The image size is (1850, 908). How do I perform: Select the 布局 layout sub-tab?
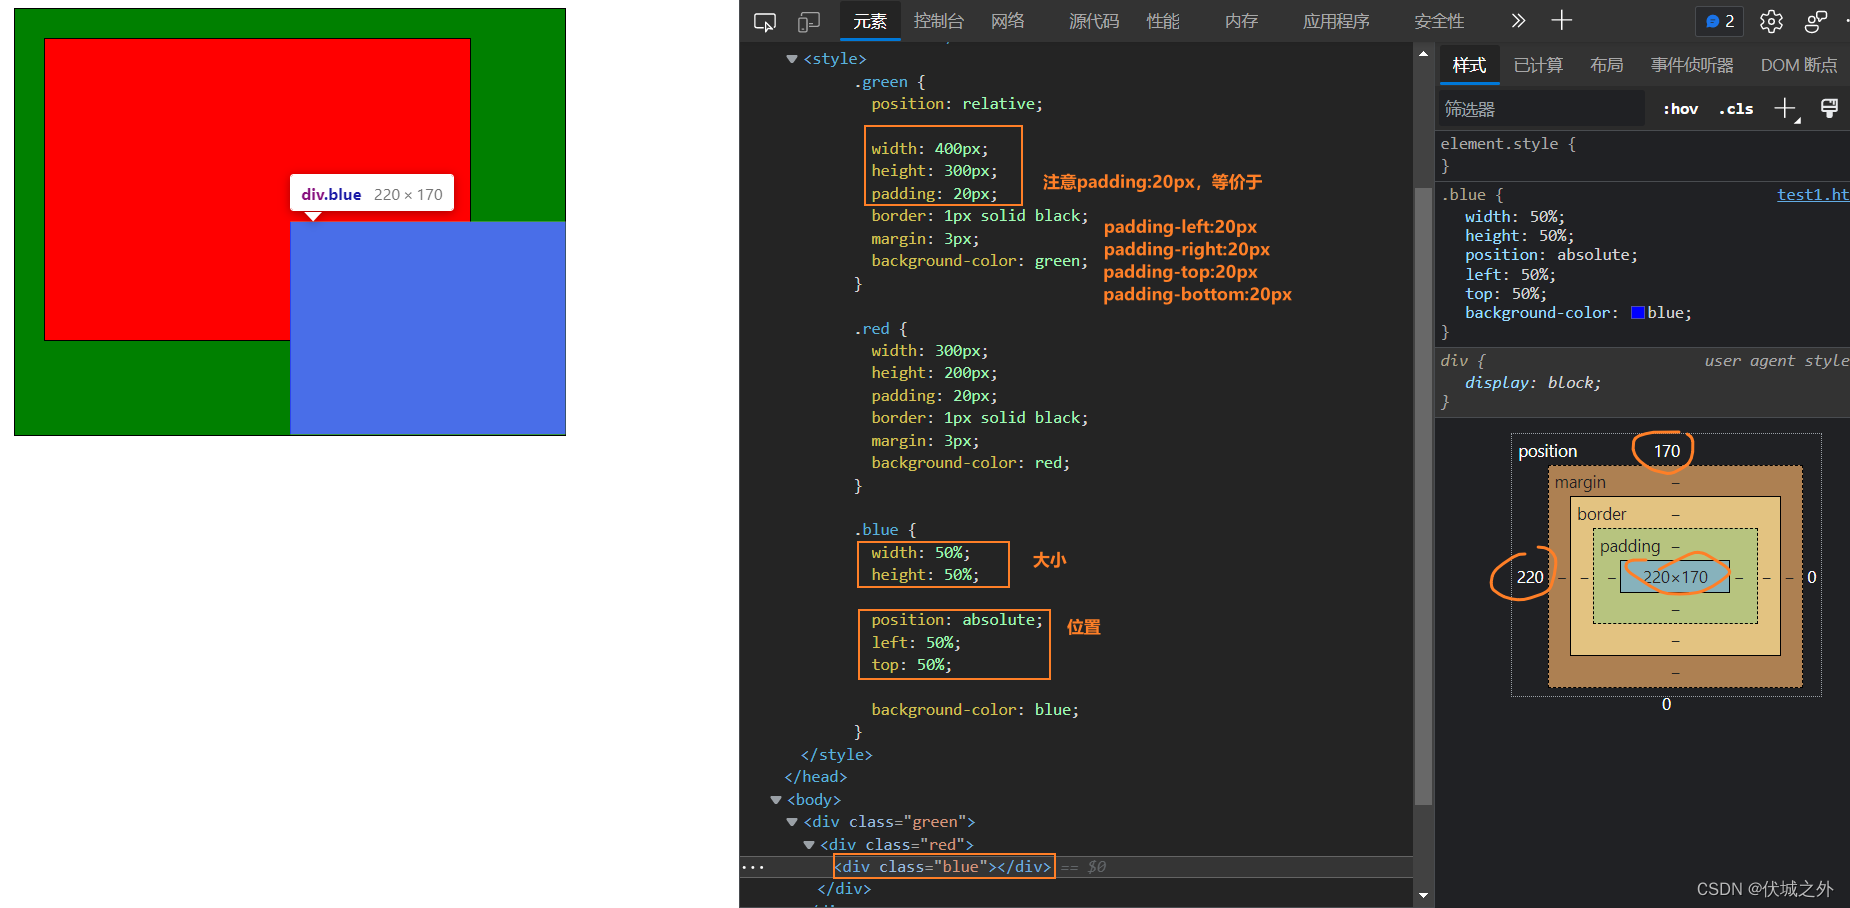[1606, 65]
